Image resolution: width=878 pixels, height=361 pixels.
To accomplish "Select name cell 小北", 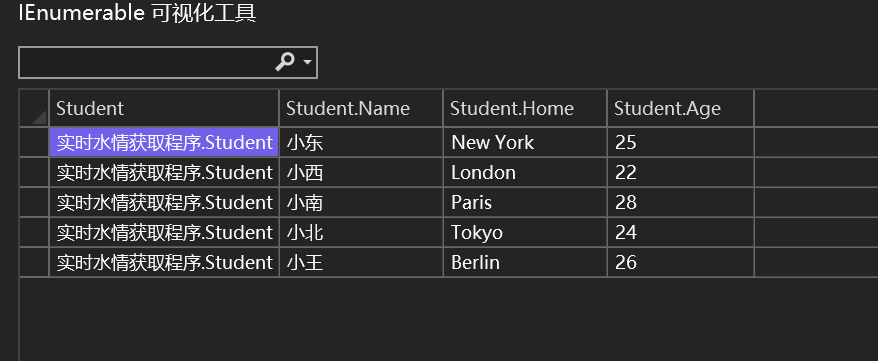I will pyautogui.click(x=361, y=232).
